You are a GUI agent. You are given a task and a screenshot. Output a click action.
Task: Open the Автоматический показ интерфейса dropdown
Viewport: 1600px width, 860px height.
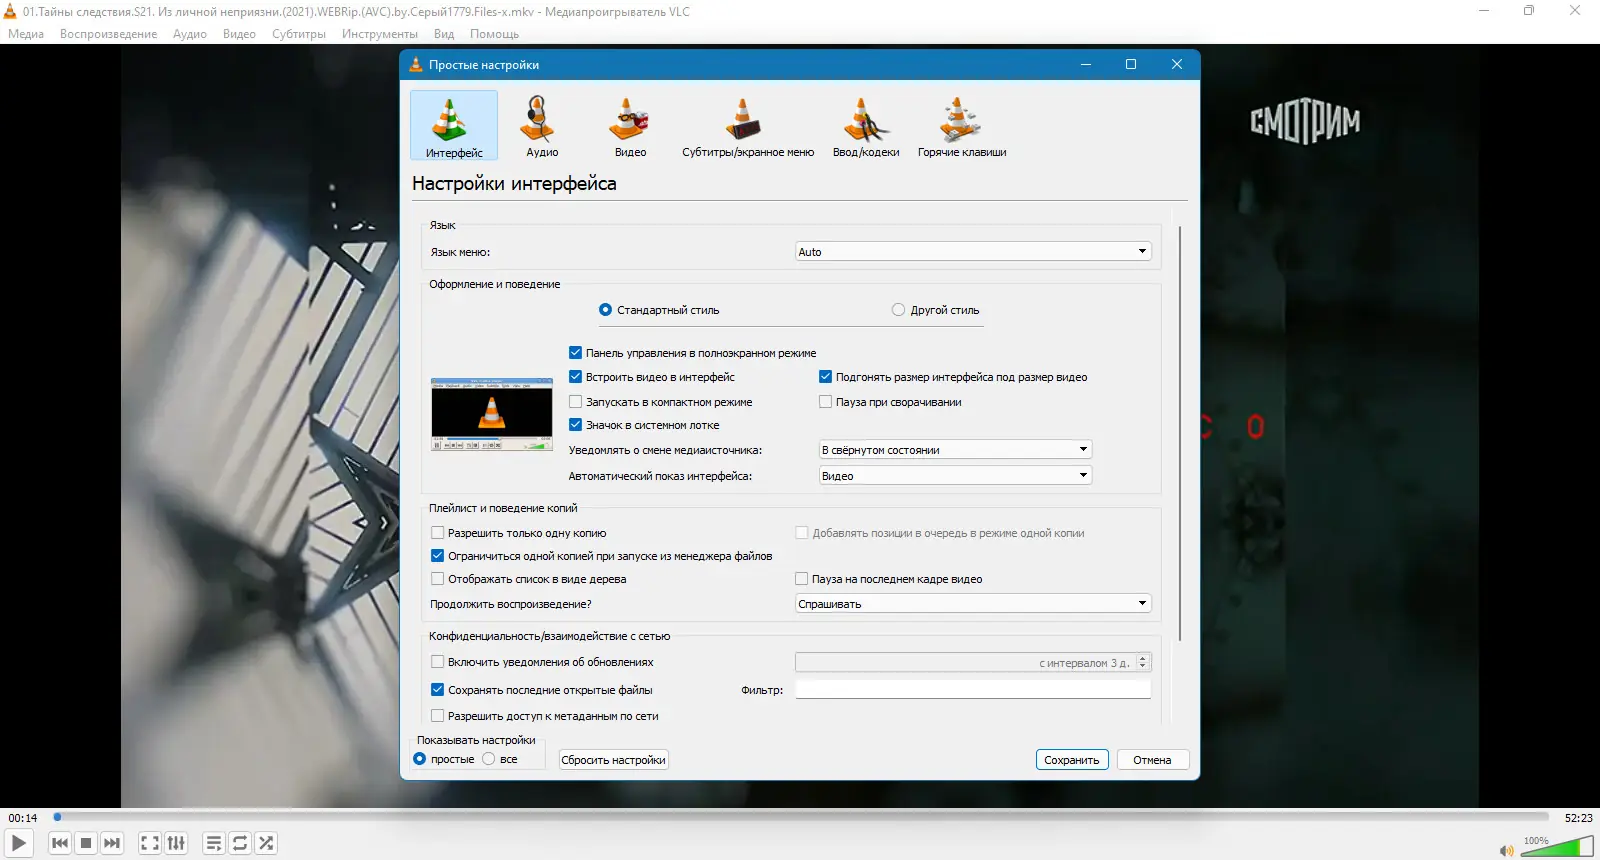point(955,476)
